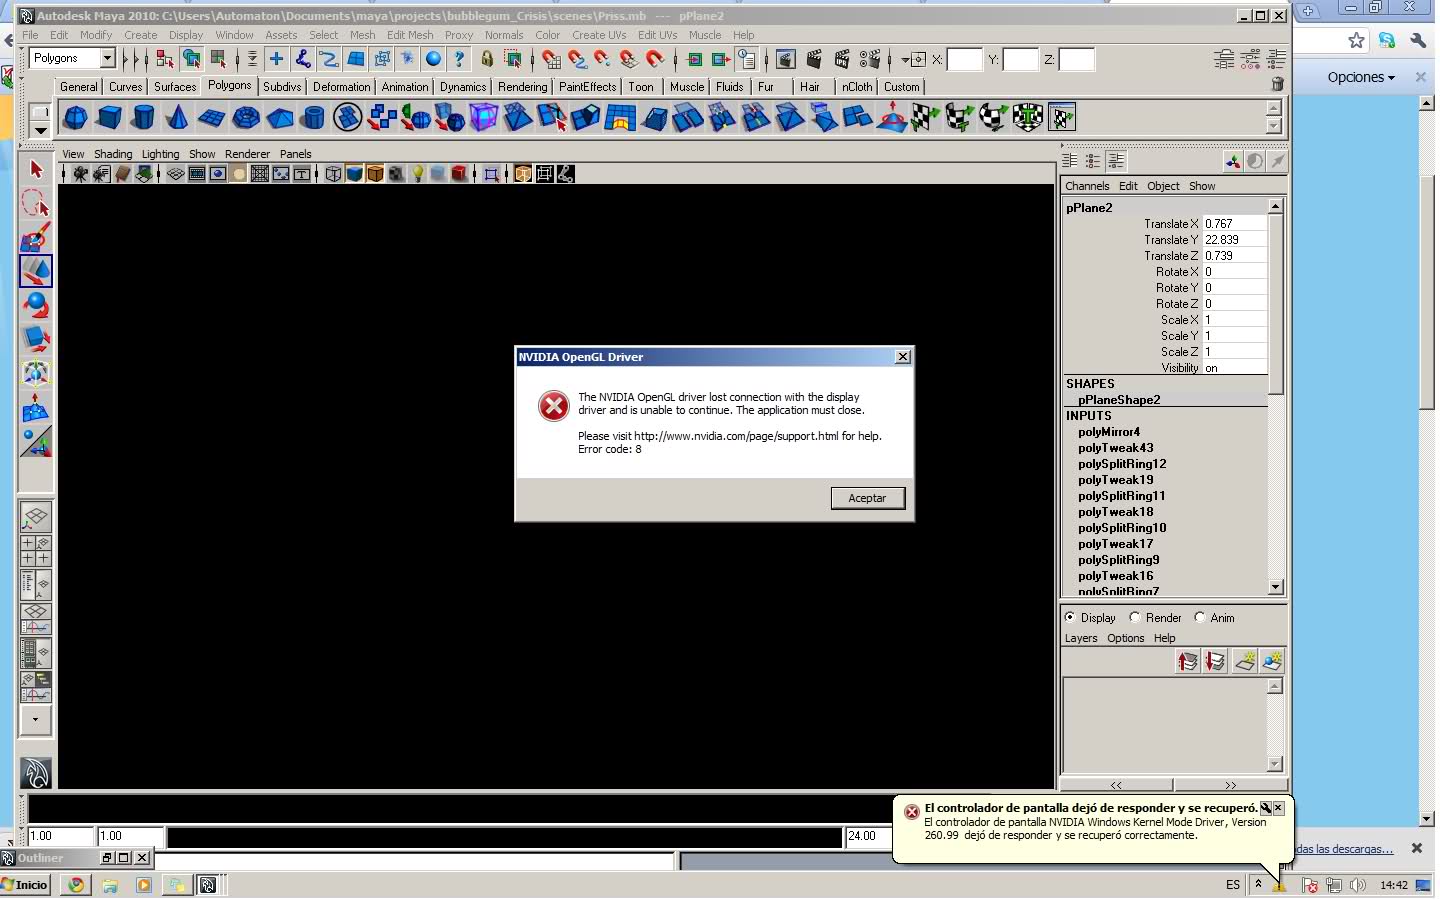Activate the Move tool in the toolbox
This screenshot has height=900, width=1440.
click(36, 271)
